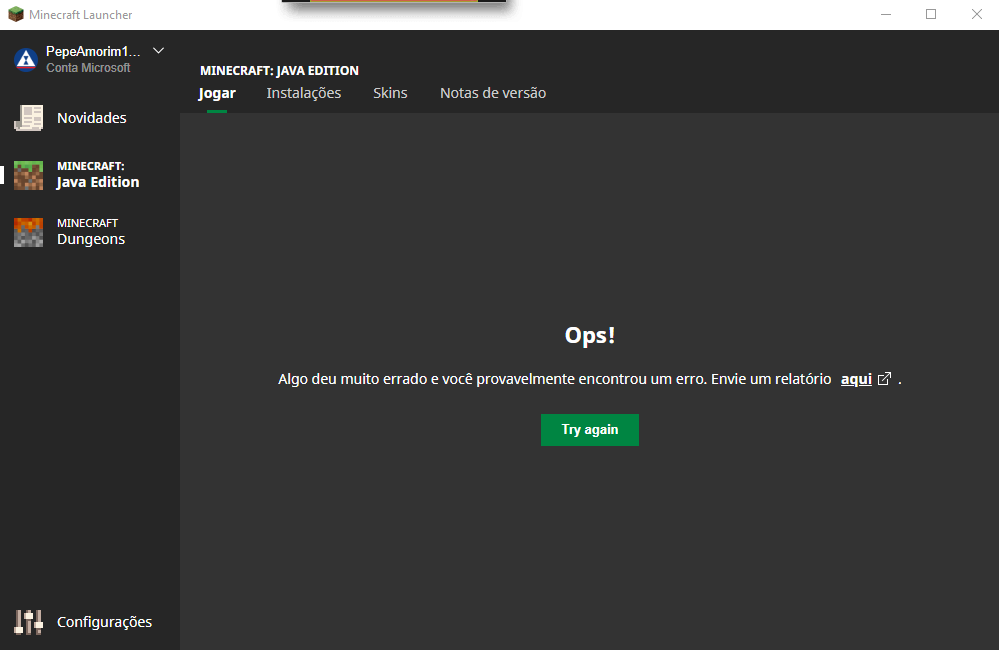Switch to the Jogar tab
The height and width of the screenshot is (650, 999).
click(x=217, y=93)
